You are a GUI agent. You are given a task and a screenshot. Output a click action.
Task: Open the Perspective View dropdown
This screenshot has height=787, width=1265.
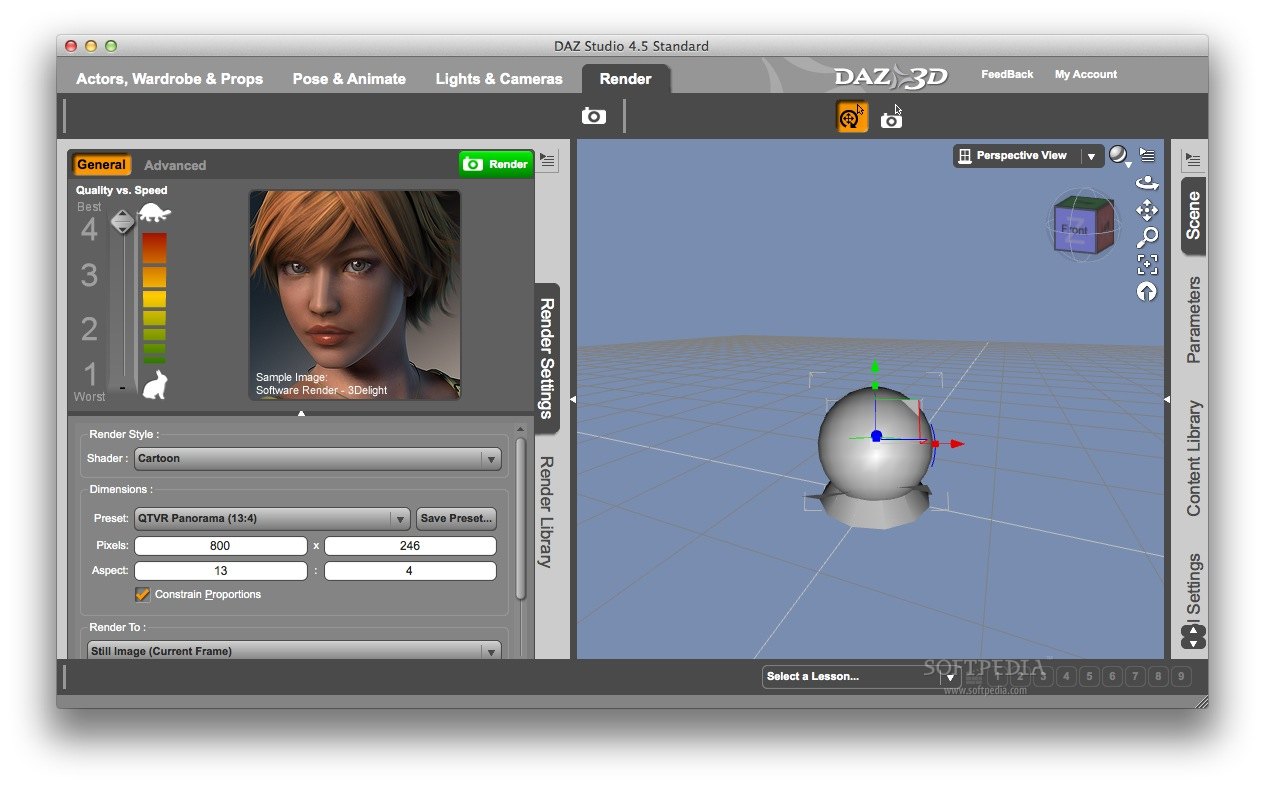pyautogui.click(x=1028, y=156)
